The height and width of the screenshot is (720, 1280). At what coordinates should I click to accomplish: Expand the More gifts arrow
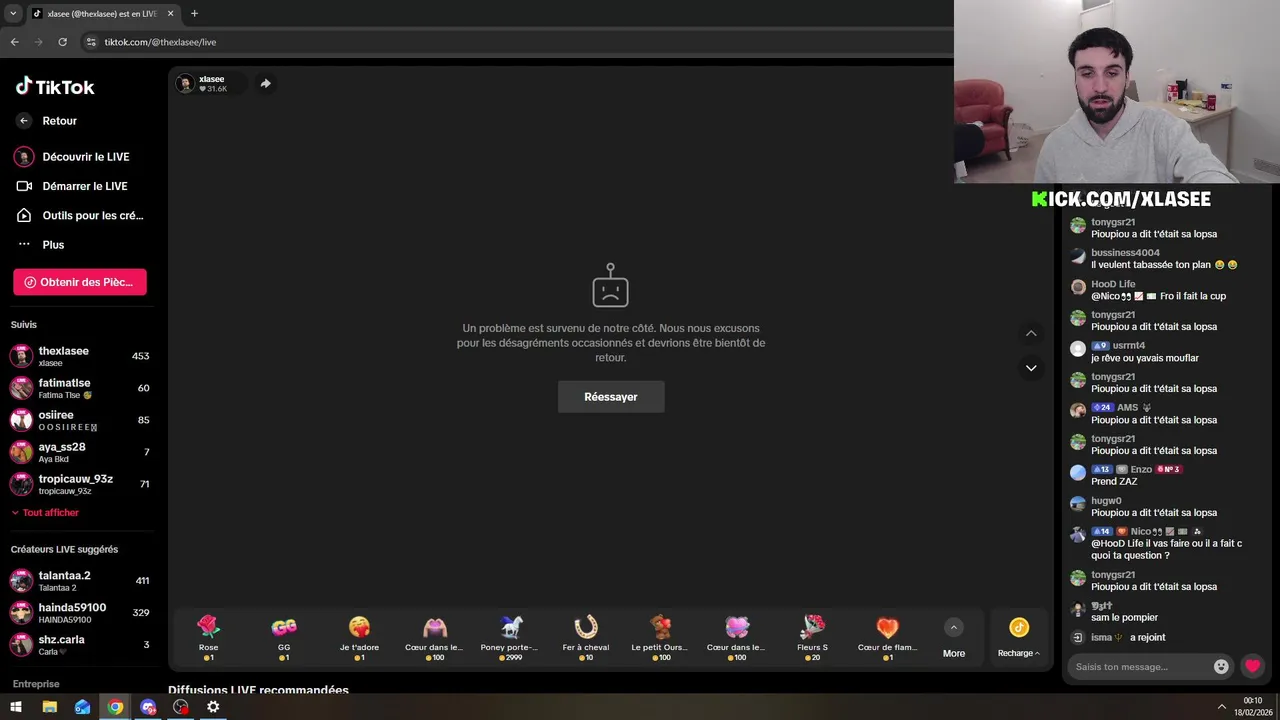954,628
